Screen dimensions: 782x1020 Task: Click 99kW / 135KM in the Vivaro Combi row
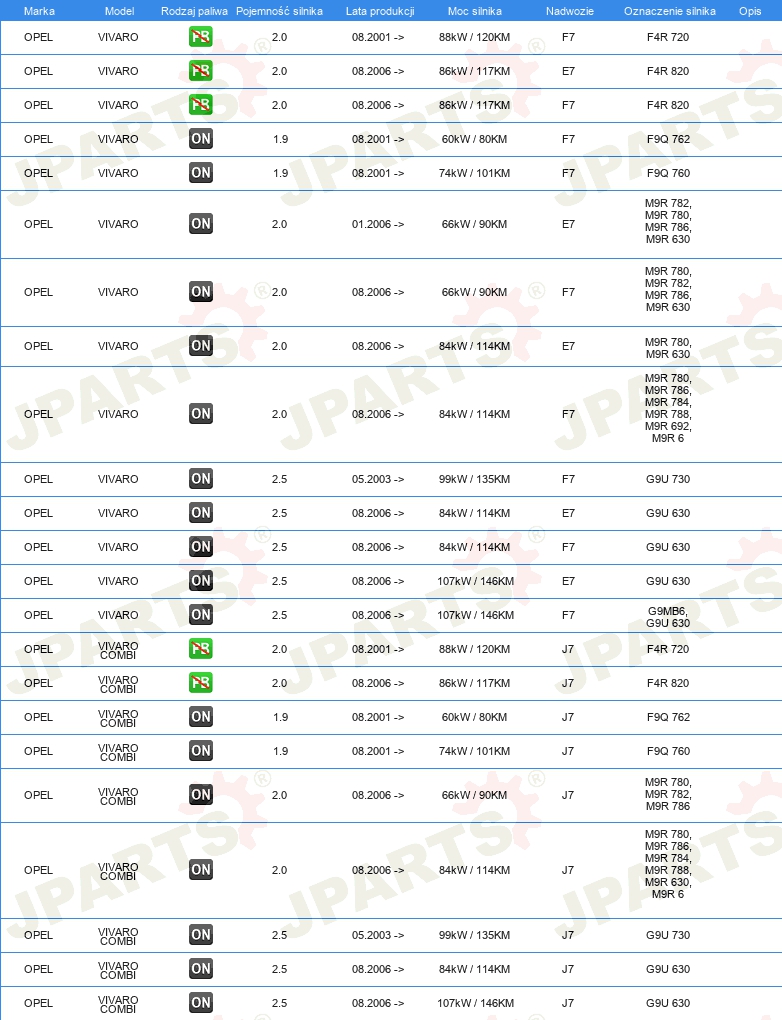coord(474,935)
